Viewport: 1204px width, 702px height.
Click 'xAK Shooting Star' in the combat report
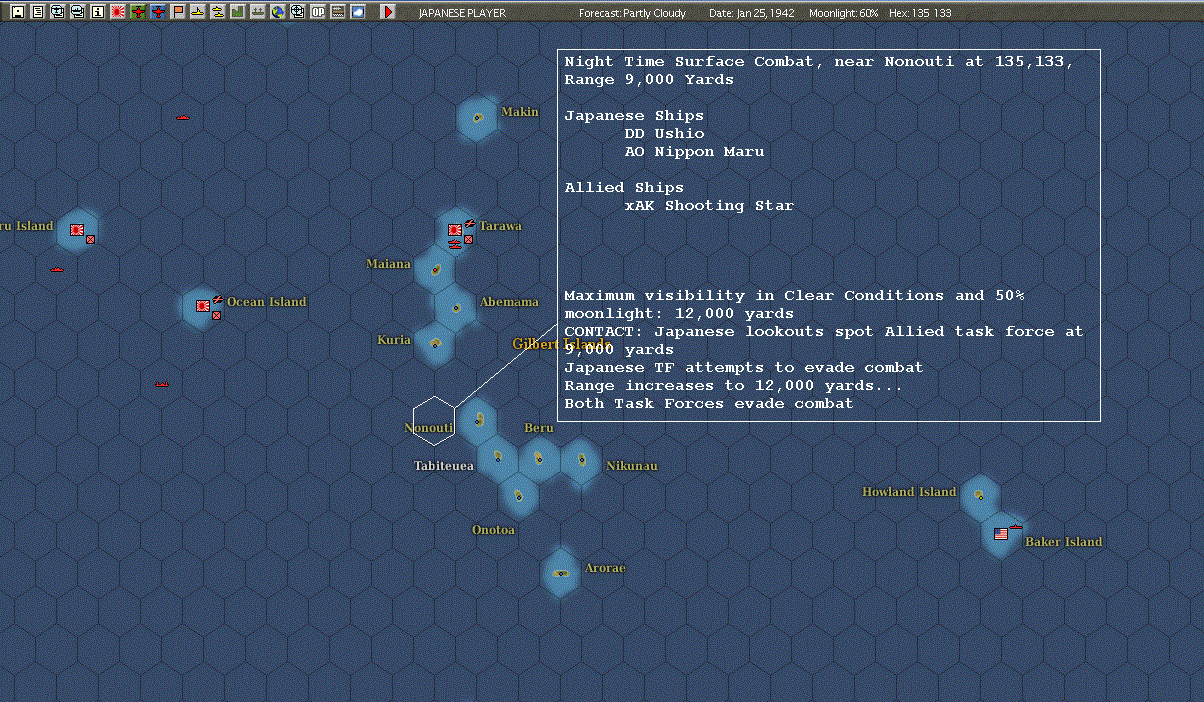(x=709, y=206)
